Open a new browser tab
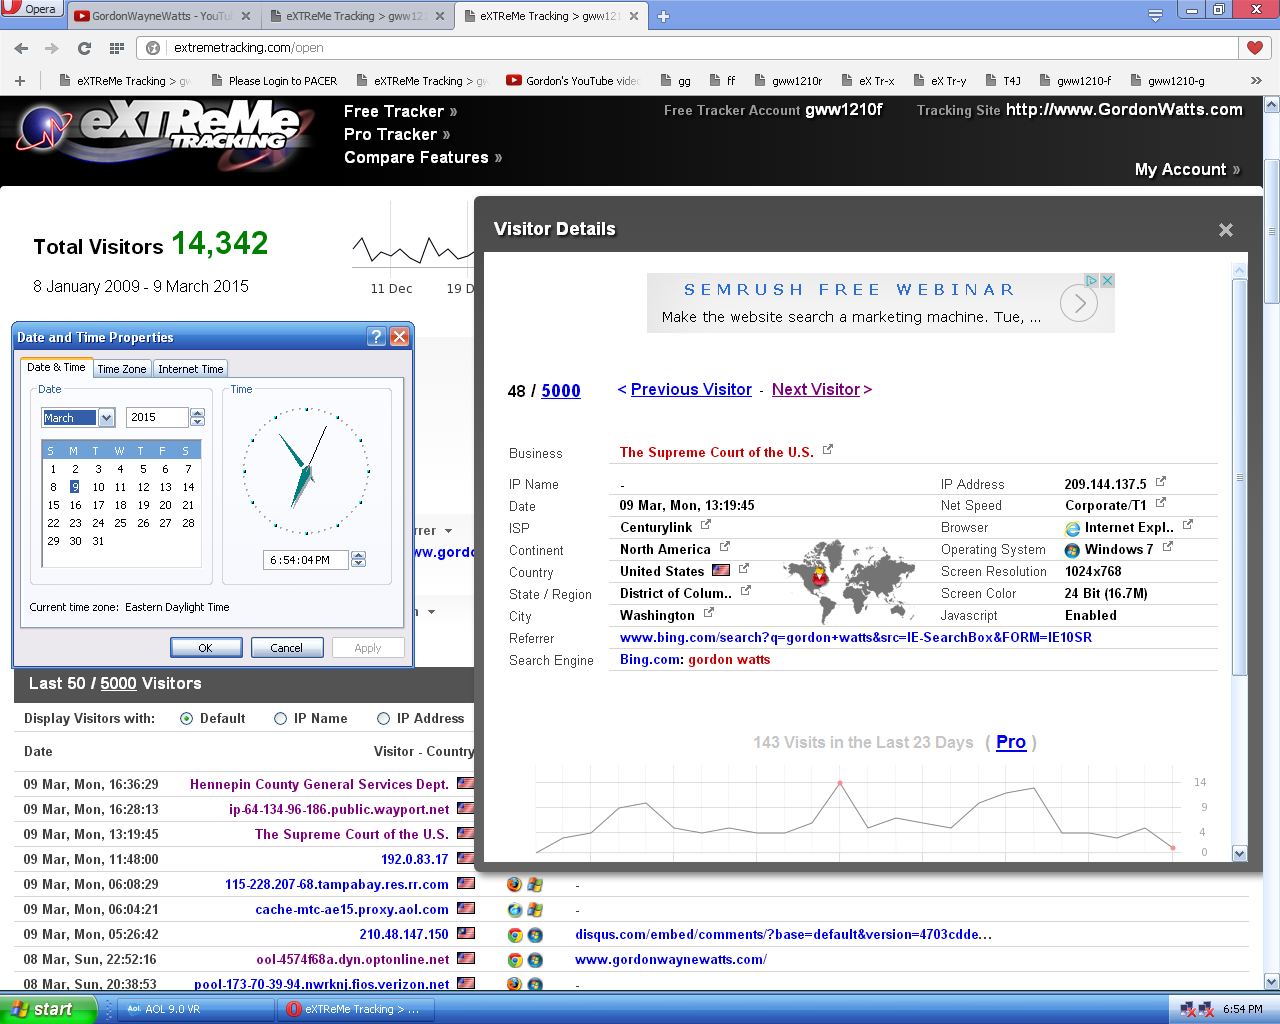The width and height of the screenshot is (1280, 1024). [663, 16]
